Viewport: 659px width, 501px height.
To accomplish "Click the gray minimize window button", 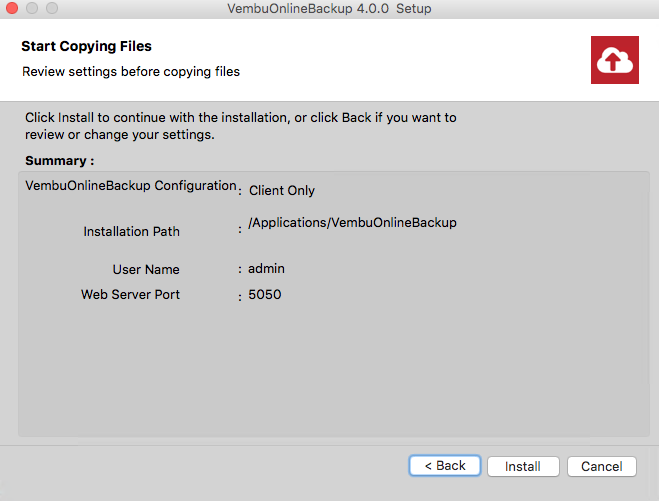I will [x=32, y=8].
